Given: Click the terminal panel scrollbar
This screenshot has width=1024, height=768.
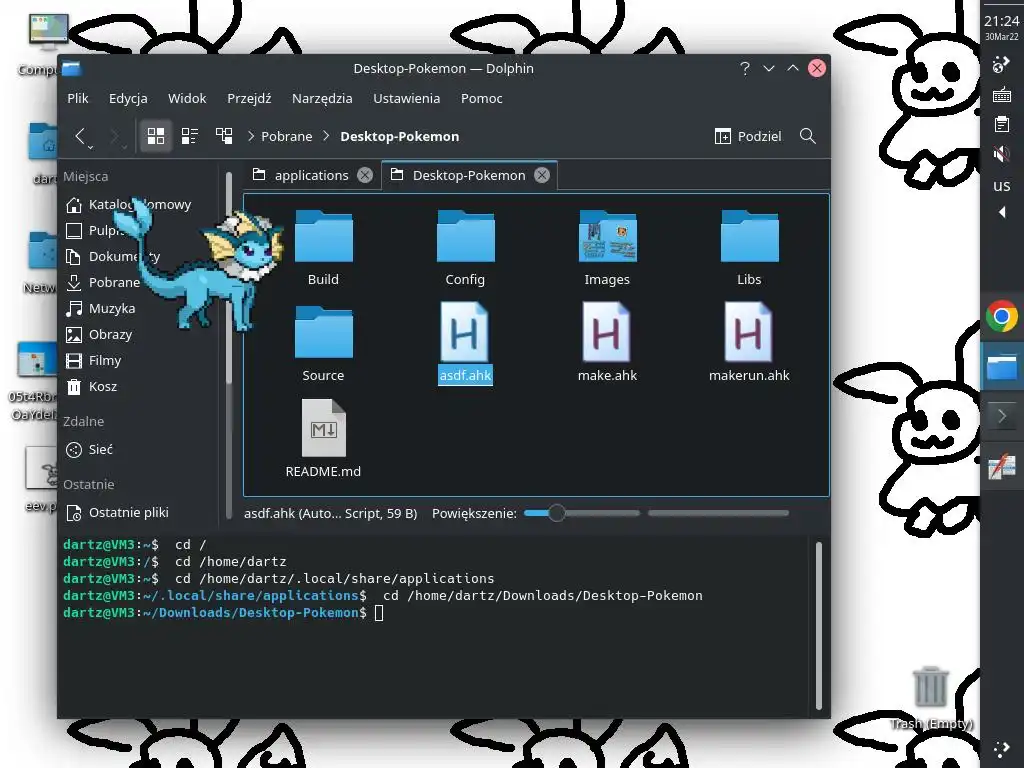Looking at the screenshot, I should tap(819, 625).
